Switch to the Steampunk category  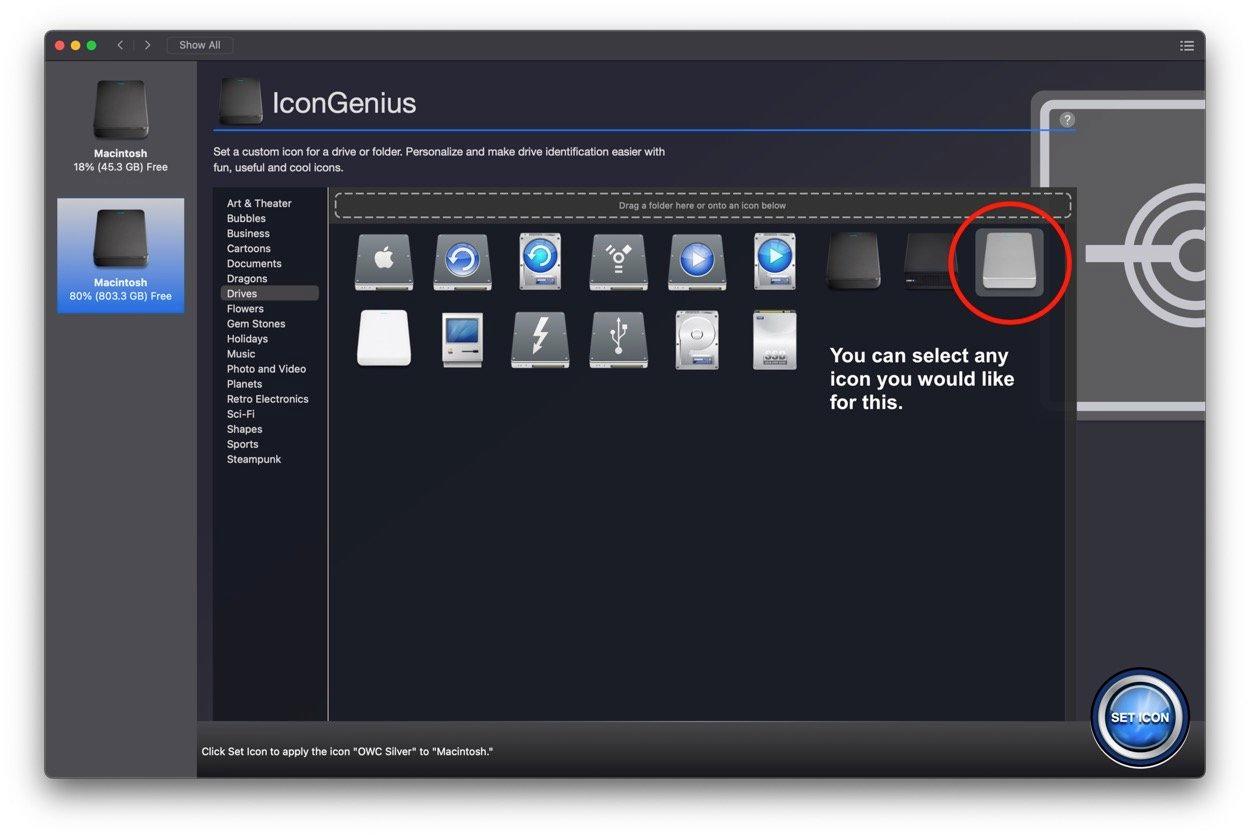click(x=252, y=458)
